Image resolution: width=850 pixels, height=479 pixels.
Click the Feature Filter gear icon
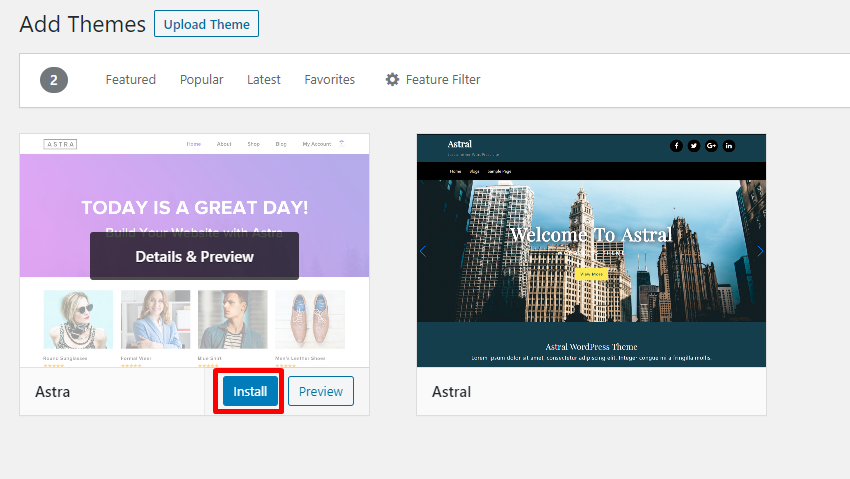[392, 80]
